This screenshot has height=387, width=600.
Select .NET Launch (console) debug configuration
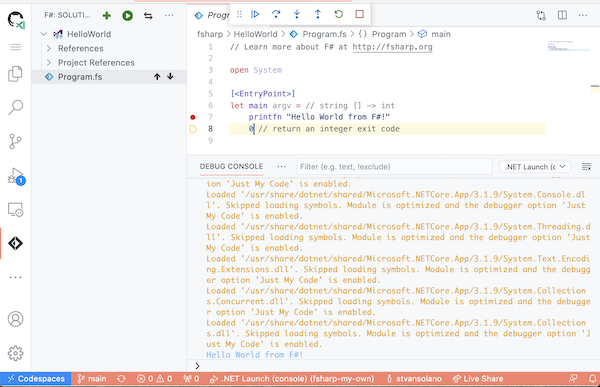click(x=292, y=379)
